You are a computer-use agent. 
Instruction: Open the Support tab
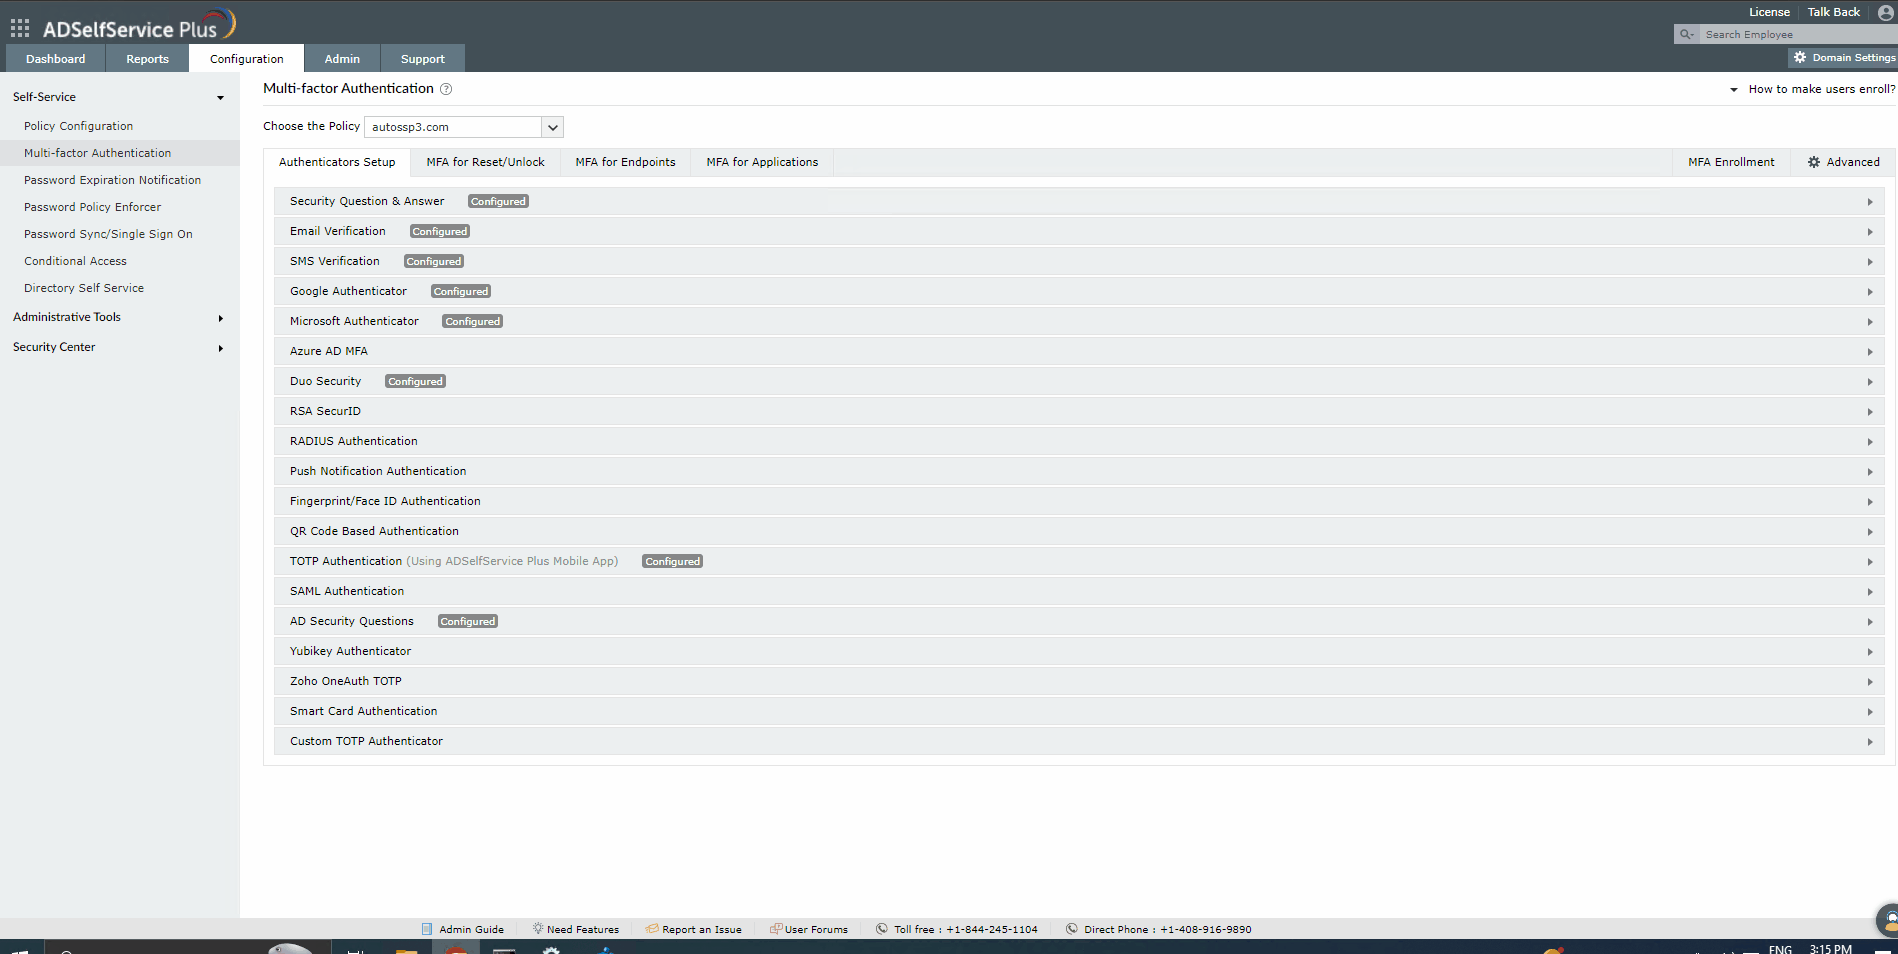point(422,59)
